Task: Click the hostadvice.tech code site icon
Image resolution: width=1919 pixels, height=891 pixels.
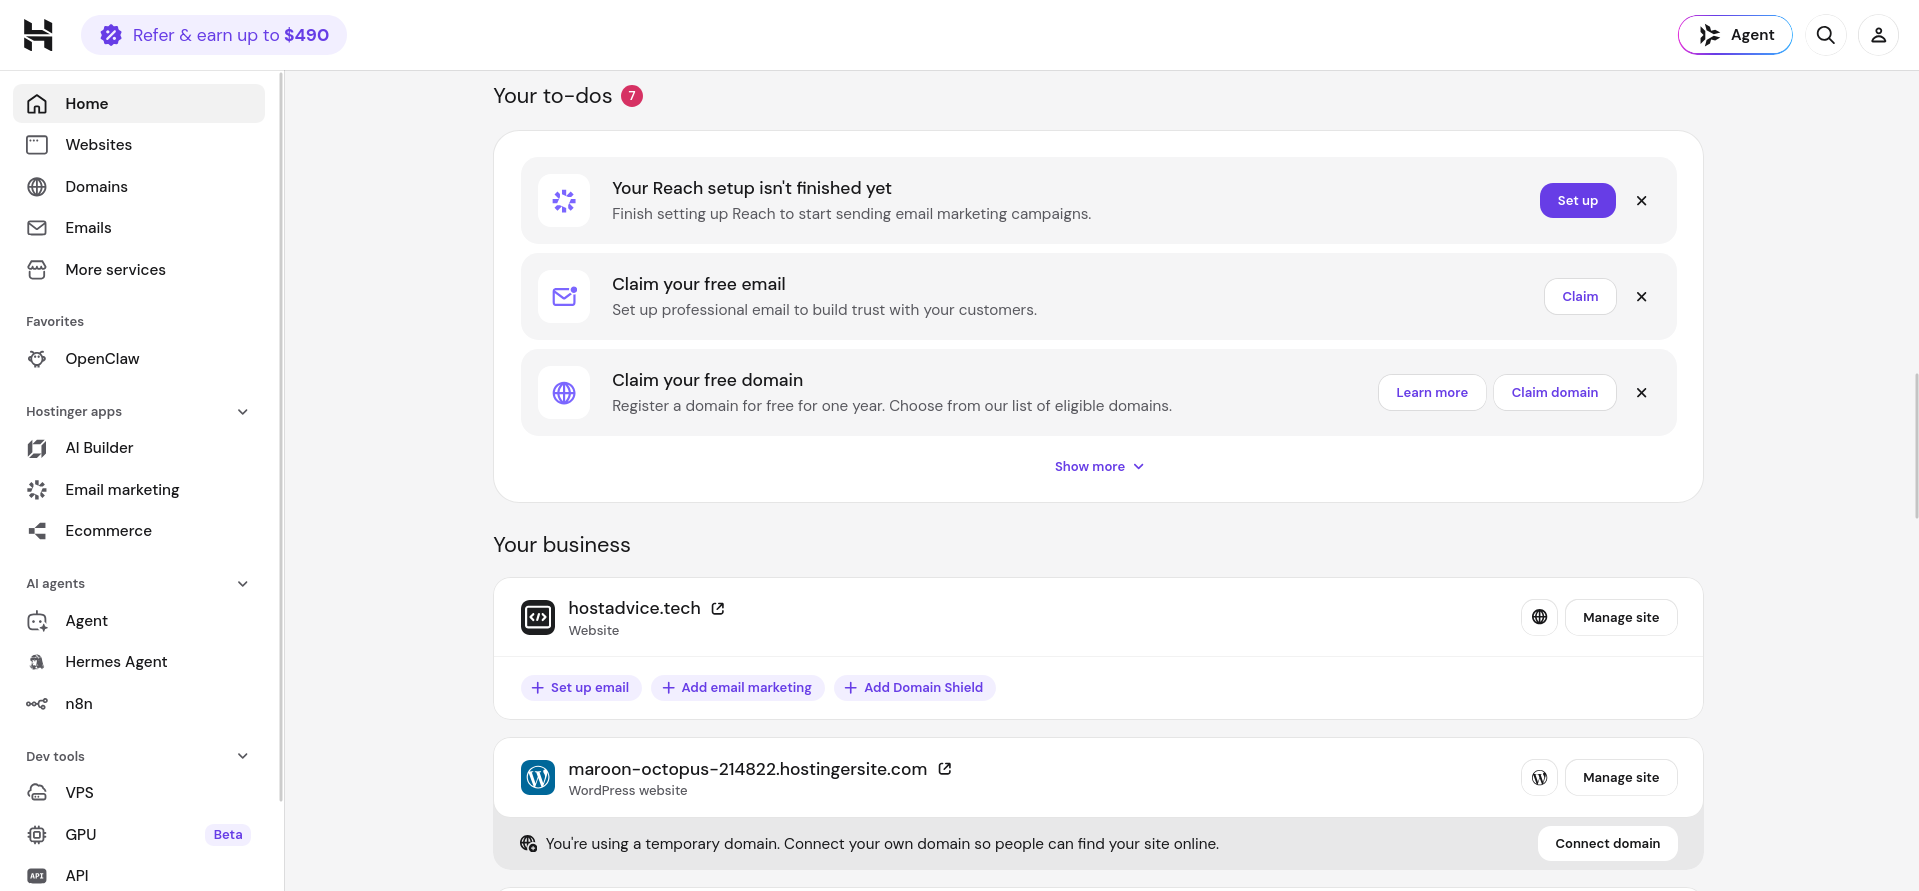Action: [x=538, y=618]
